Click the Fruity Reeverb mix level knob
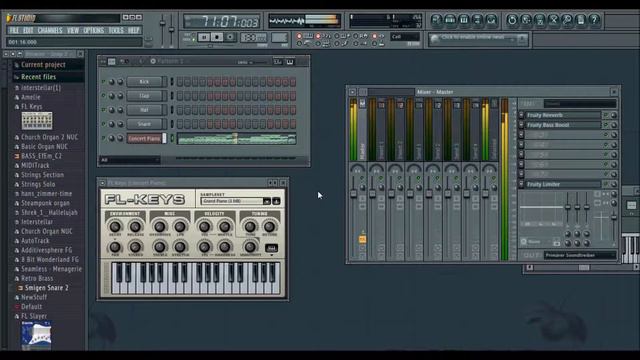Image resolution: width=640 pixels, height=360 pixels. tap(613, 116)
